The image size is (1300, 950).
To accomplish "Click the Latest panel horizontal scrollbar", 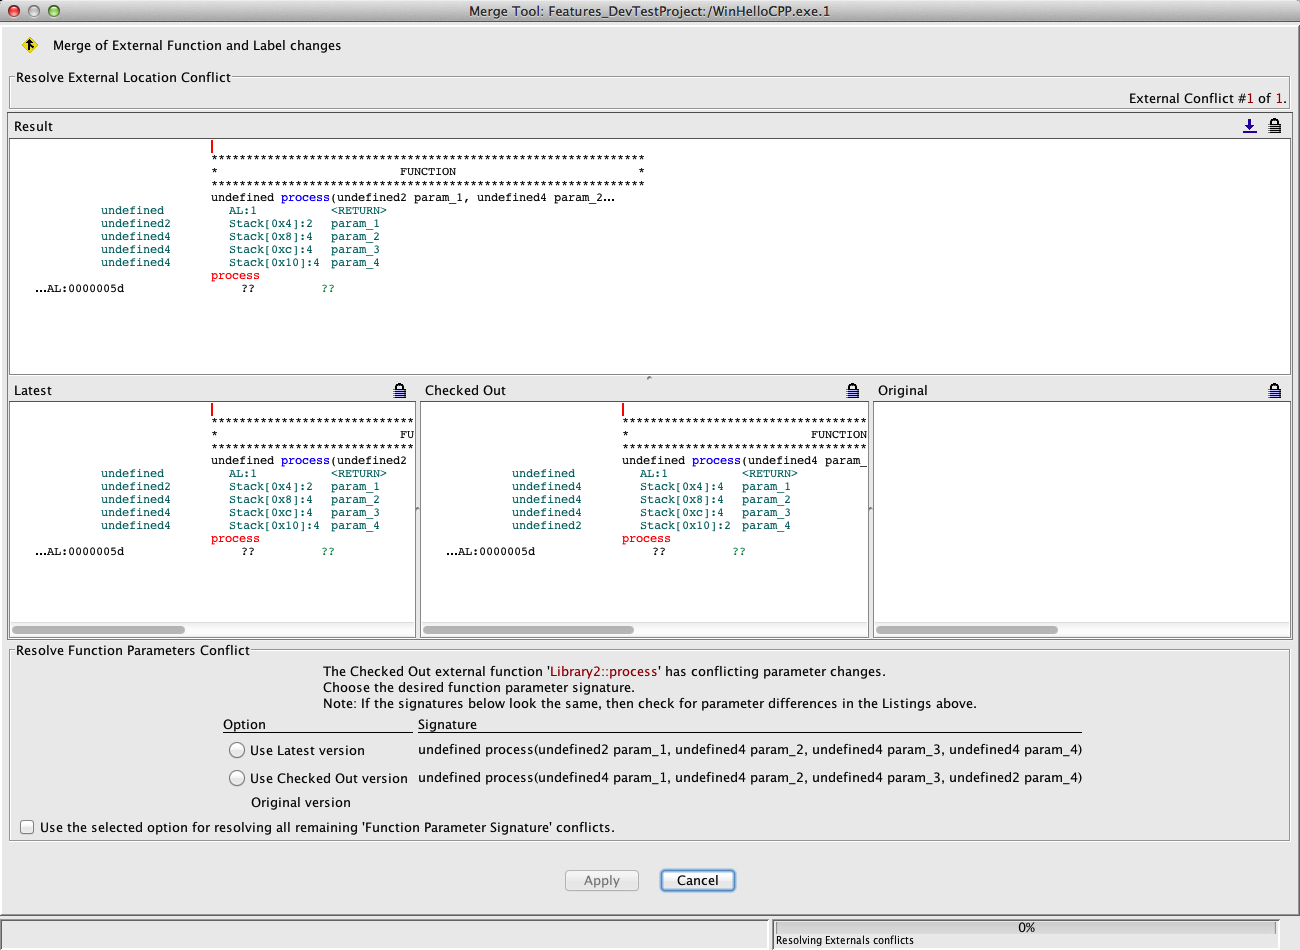I will coord(98,630).
